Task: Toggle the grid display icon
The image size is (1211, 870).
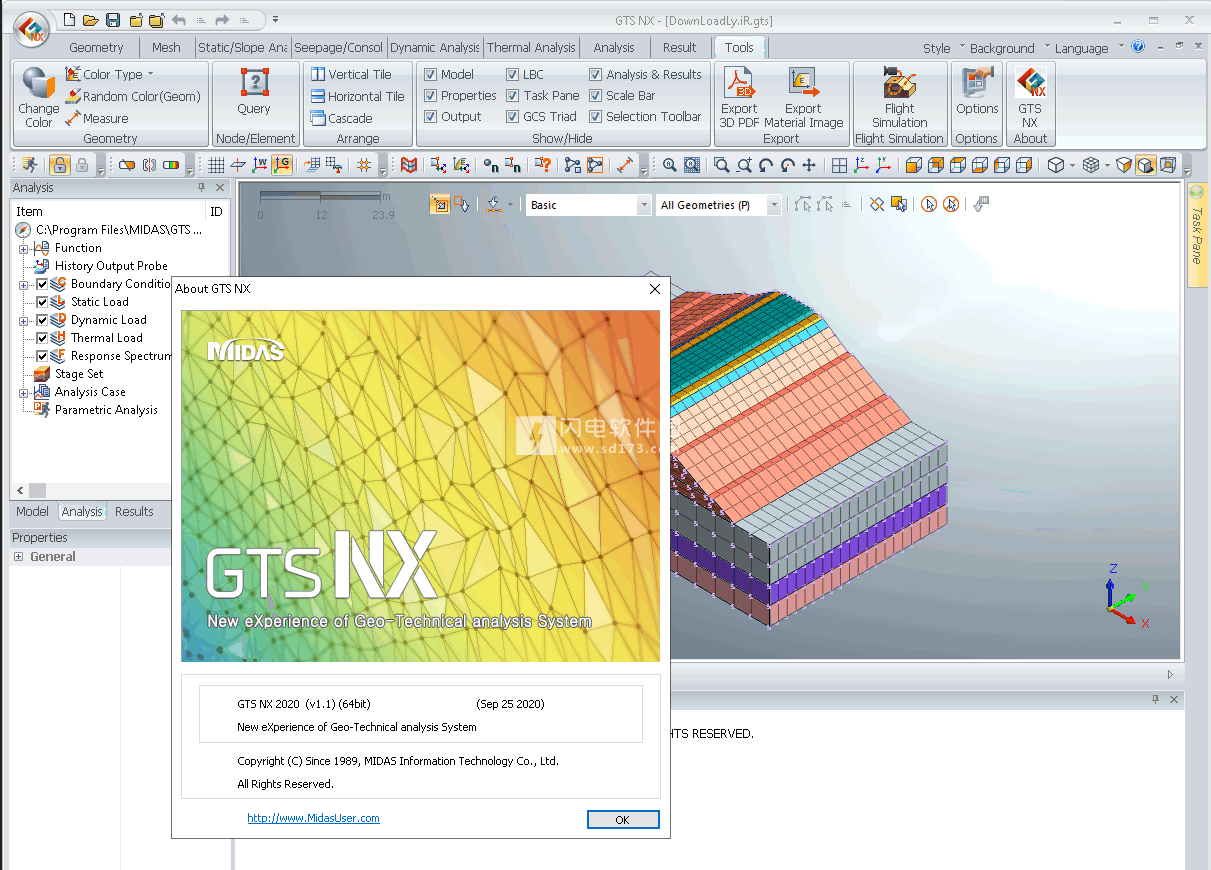Action: click(x=216, y=165)
